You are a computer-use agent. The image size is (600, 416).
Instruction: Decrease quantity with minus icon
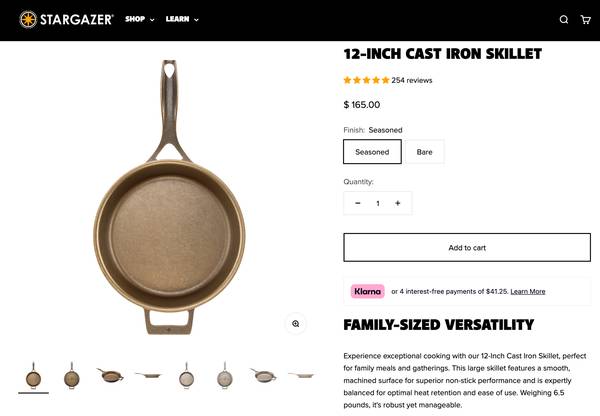click(358, 203)
